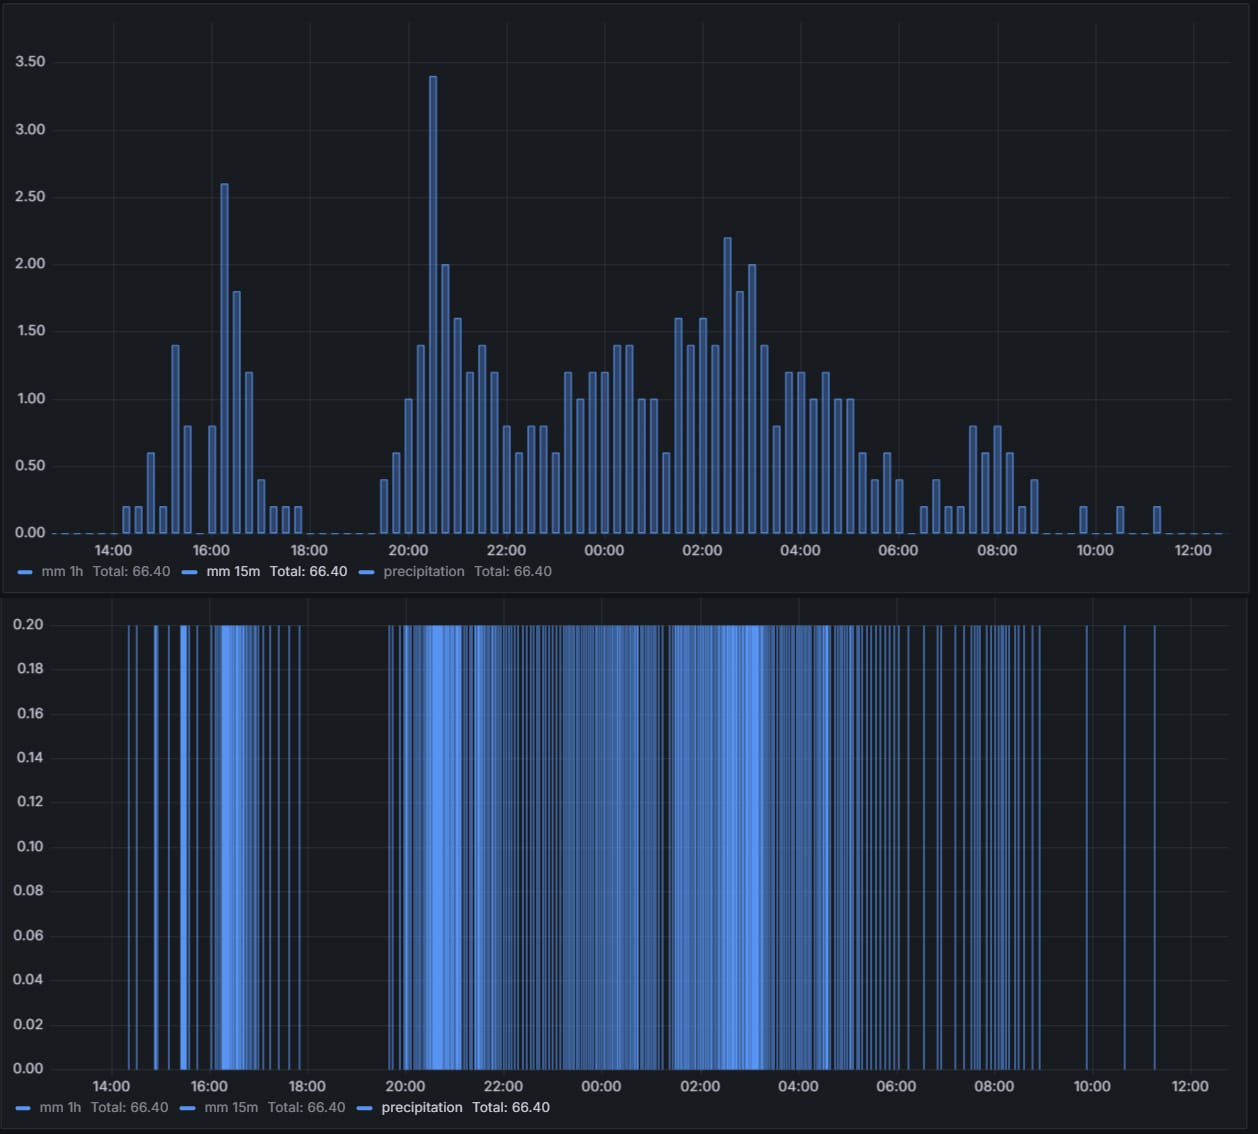Select the 2.60 peak bar after 16:00
Screen dimensions: 1258x1134
pos(224,360)
